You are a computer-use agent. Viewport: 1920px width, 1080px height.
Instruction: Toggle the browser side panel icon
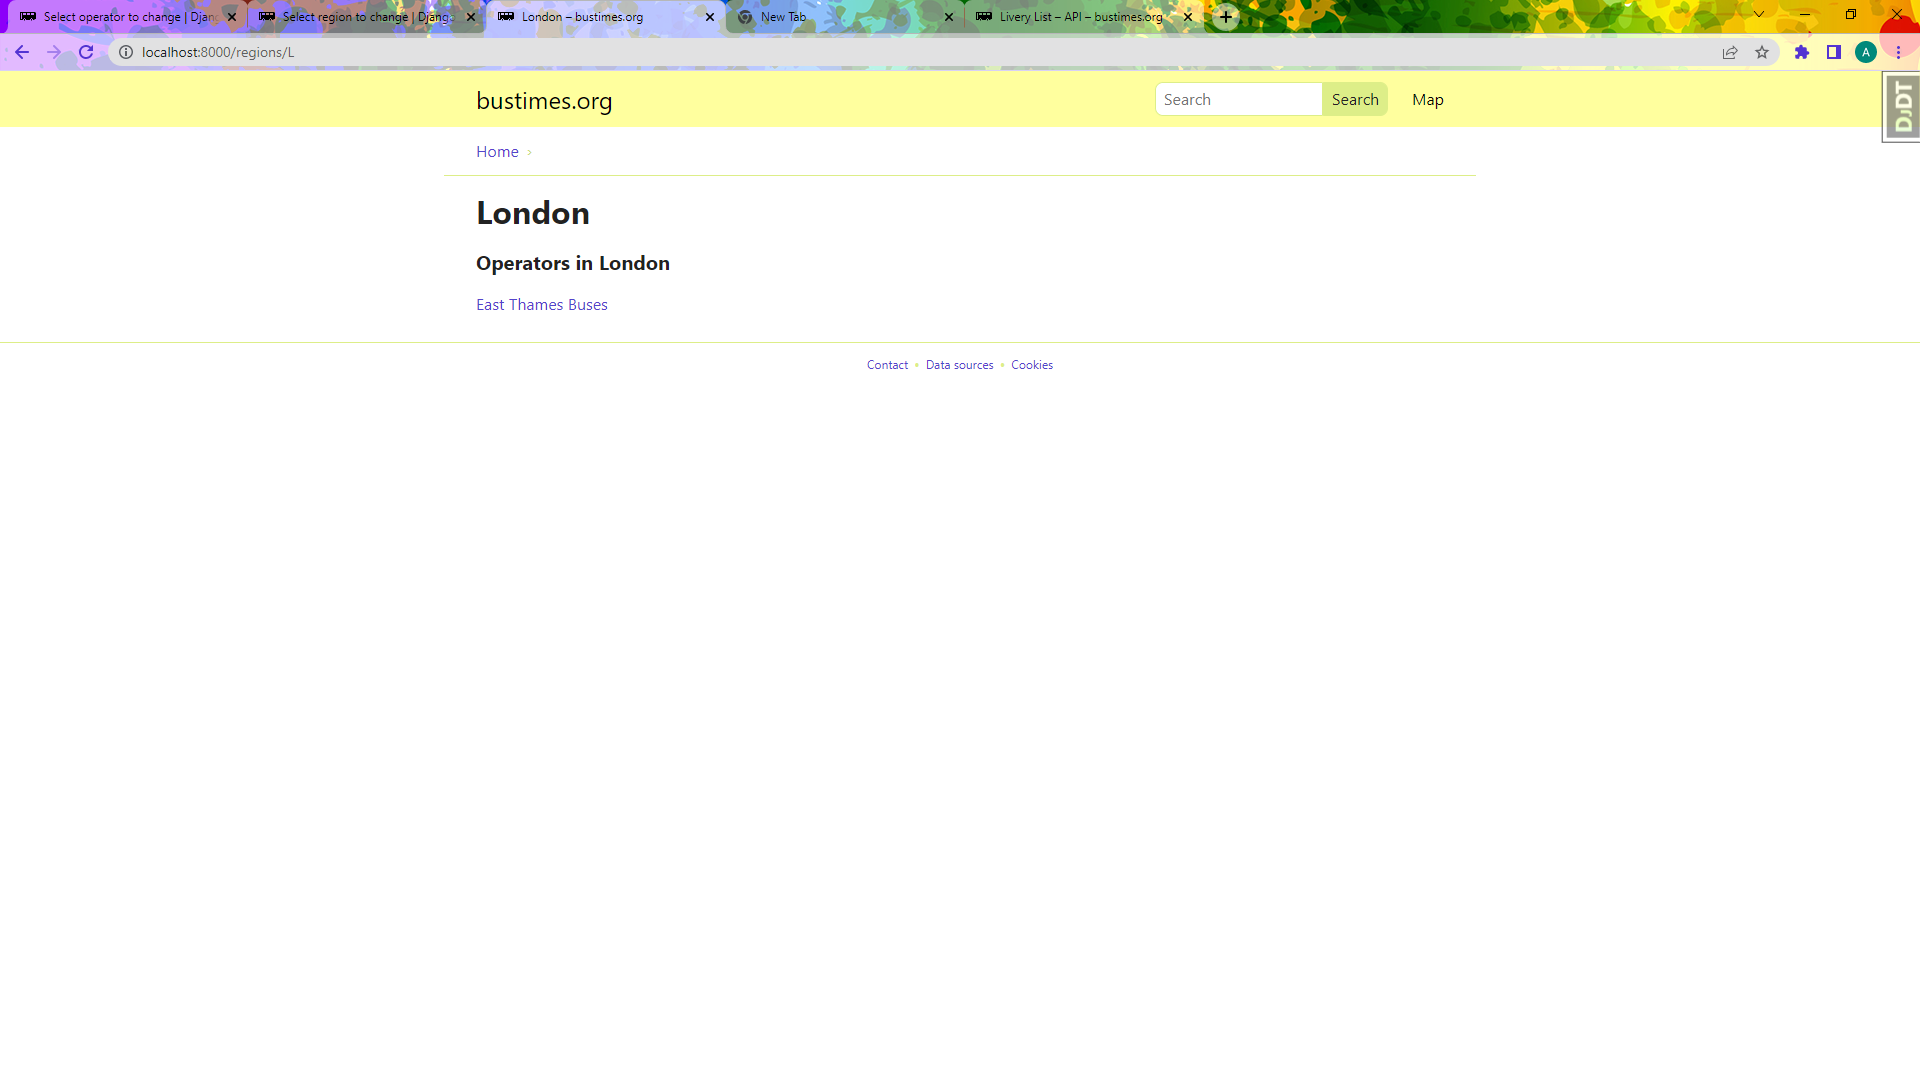1834,52
